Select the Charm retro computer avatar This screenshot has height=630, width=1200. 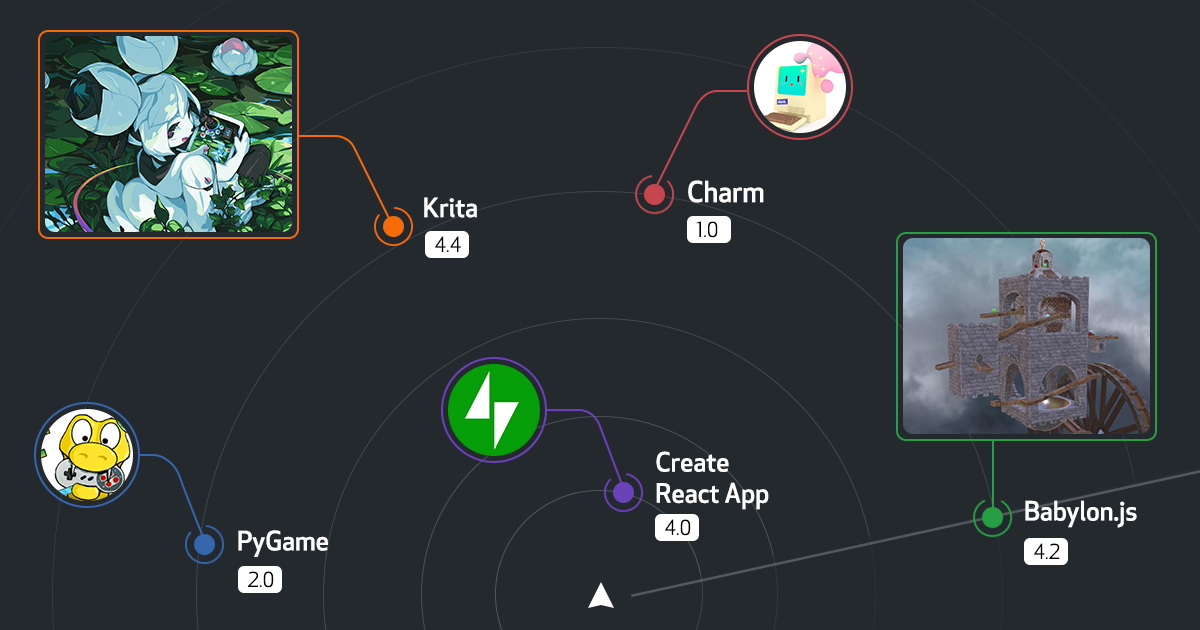[x=800, y=87]
